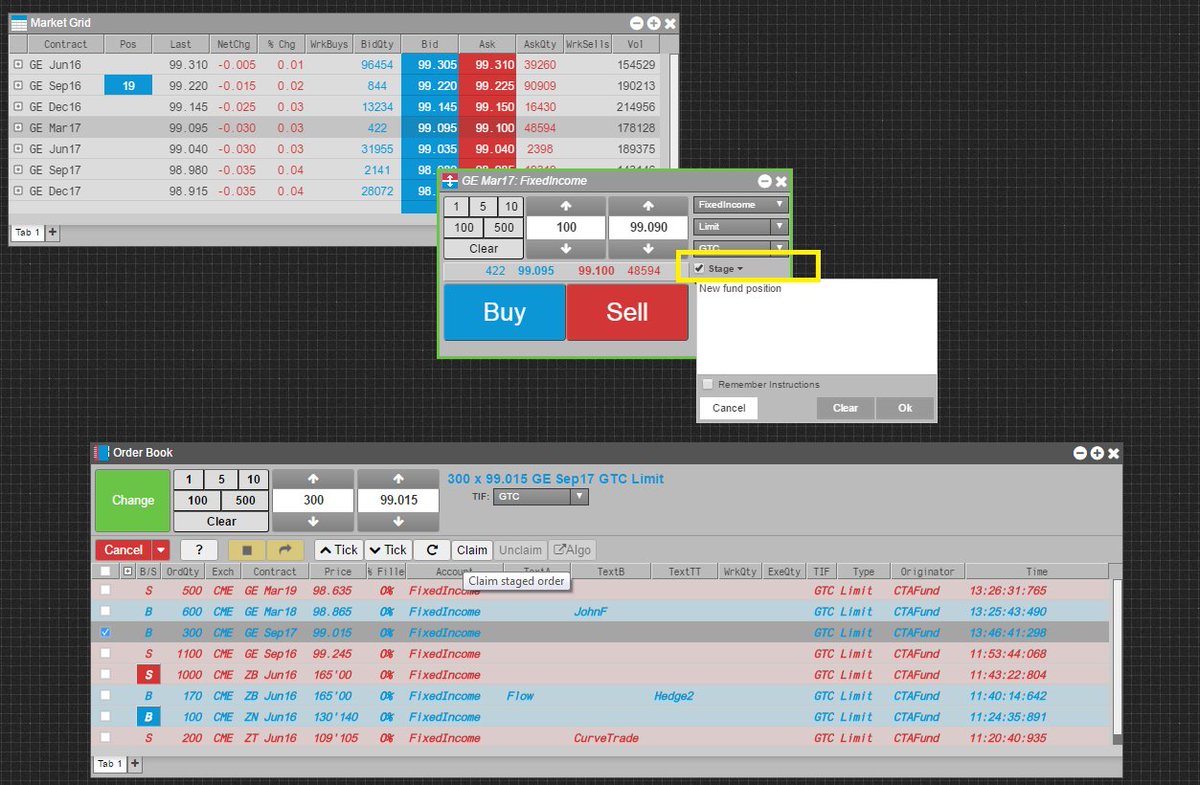1200x785 pixels.
Task: Check the select-all box in Order Book header
Action: pos(105,571)
